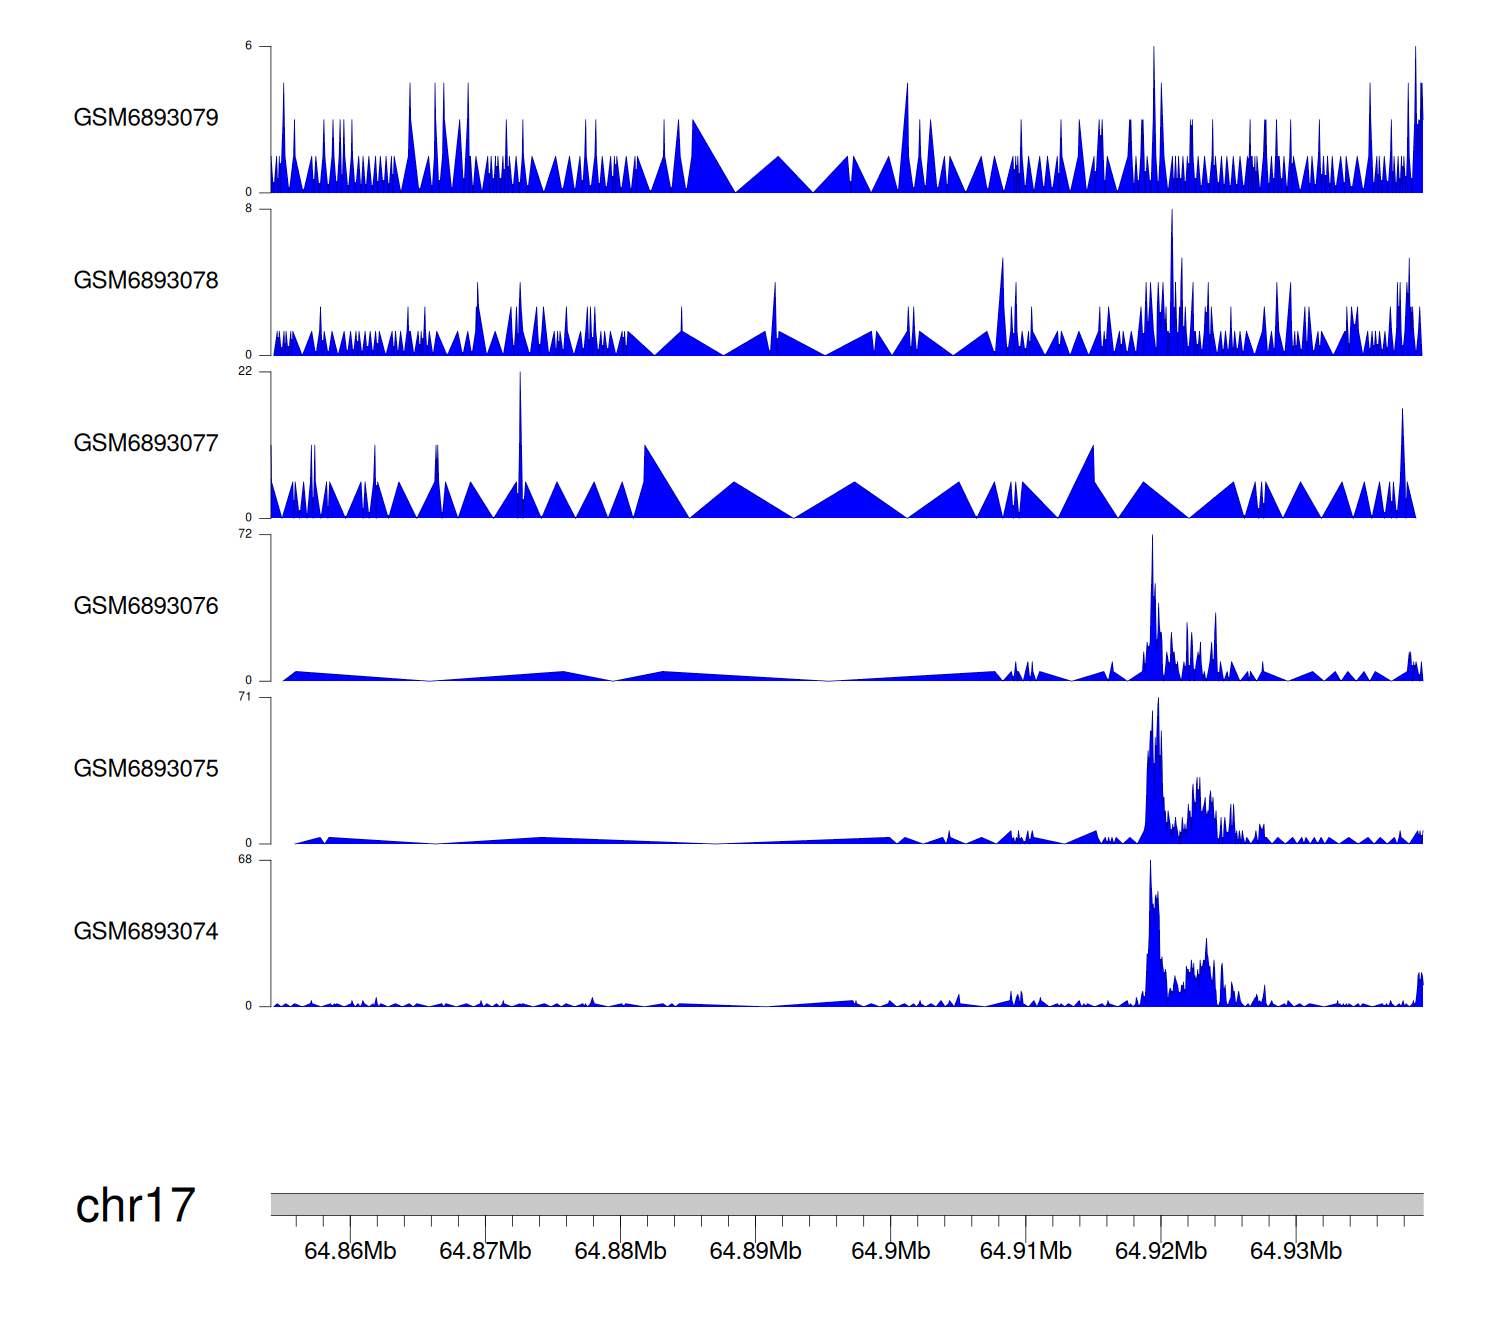The width and height of the screenshot is (1500, 1320).
Task: Click the gray chr17 ideogram bar
Action: (x=846, y=1204)
